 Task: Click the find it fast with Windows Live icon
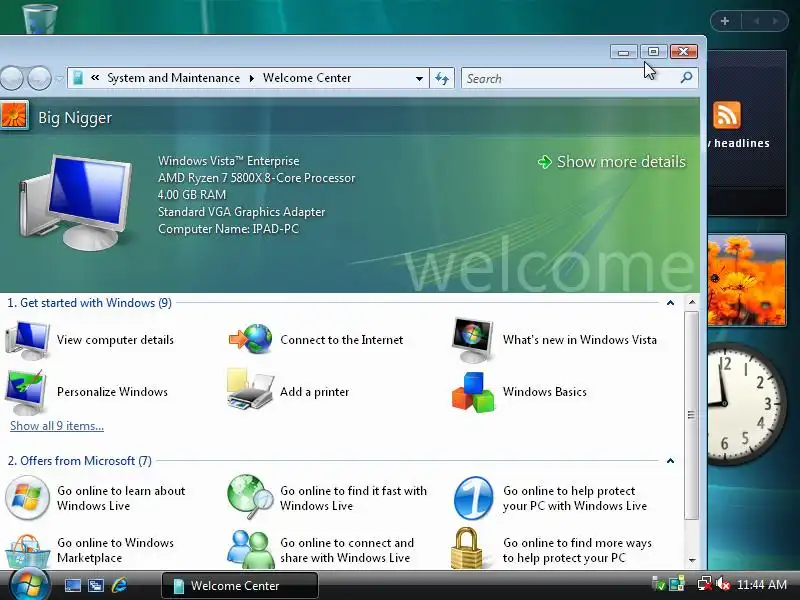(x=250, y=496)
